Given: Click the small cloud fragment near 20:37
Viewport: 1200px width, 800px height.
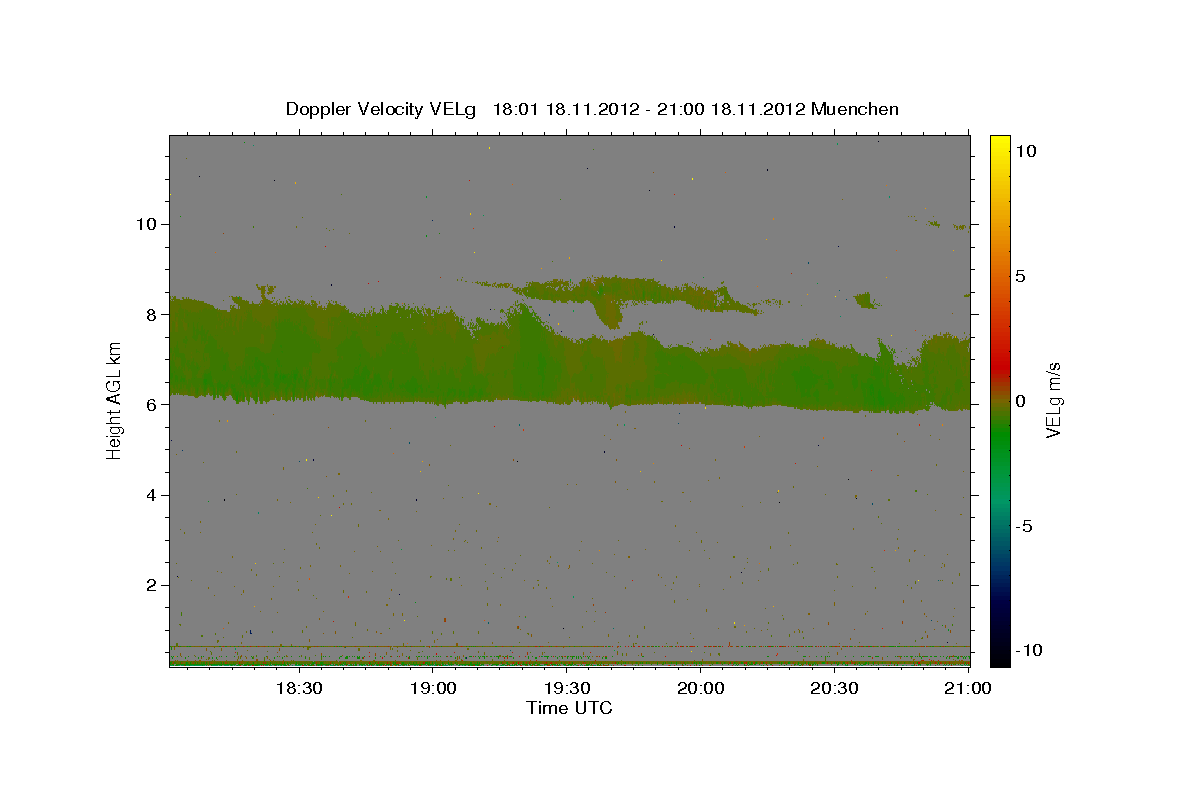Looking at the screenshot, I should point(865,300).
